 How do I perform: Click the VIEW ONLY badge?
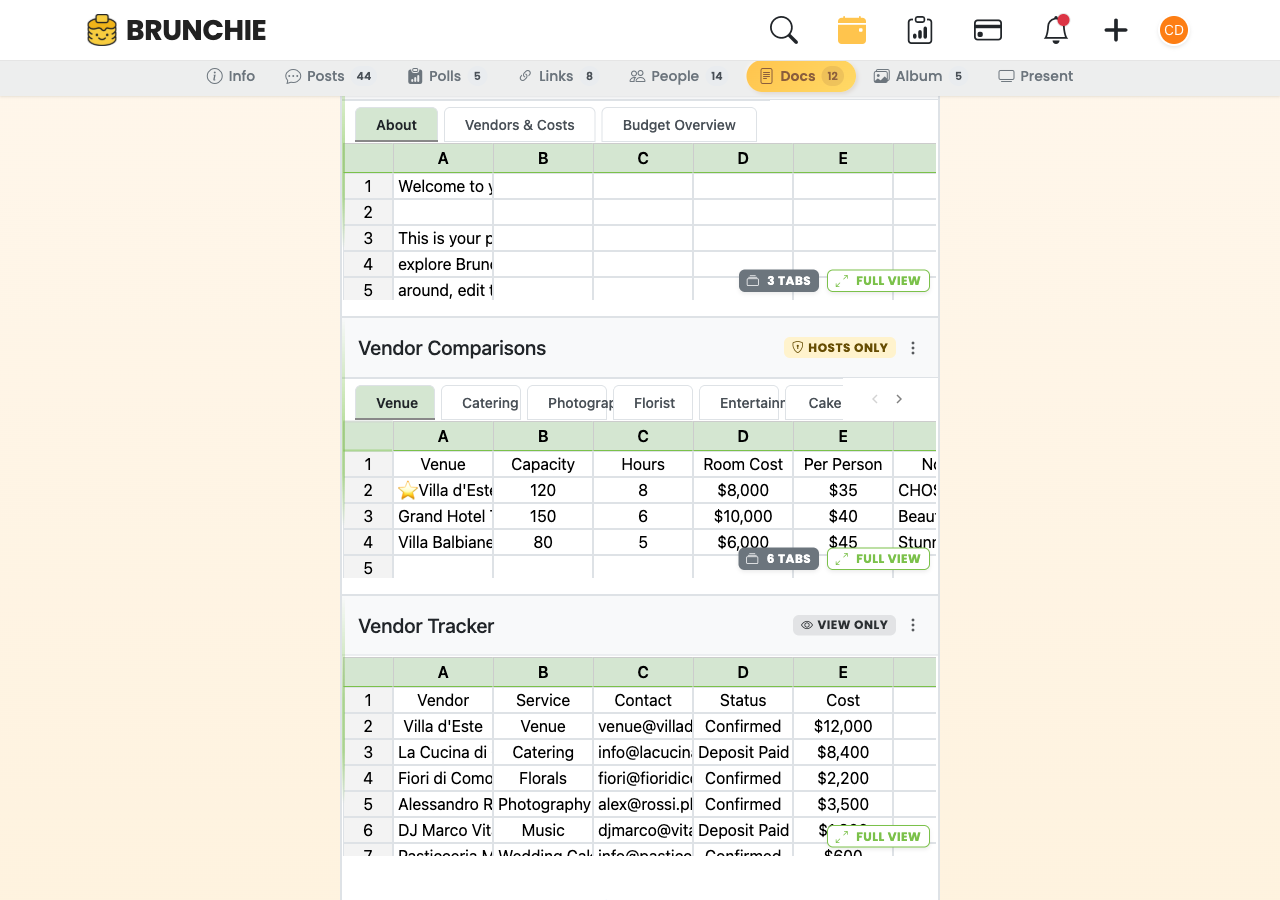844,625
